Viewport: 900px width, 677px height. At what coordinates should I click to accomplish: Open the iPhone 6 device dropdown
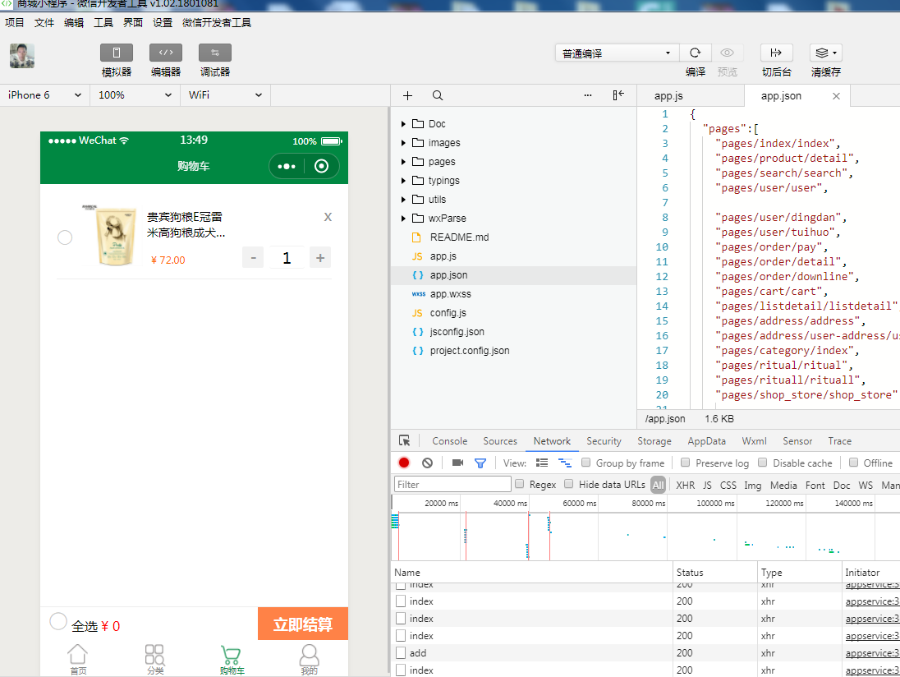coord(45,95)
